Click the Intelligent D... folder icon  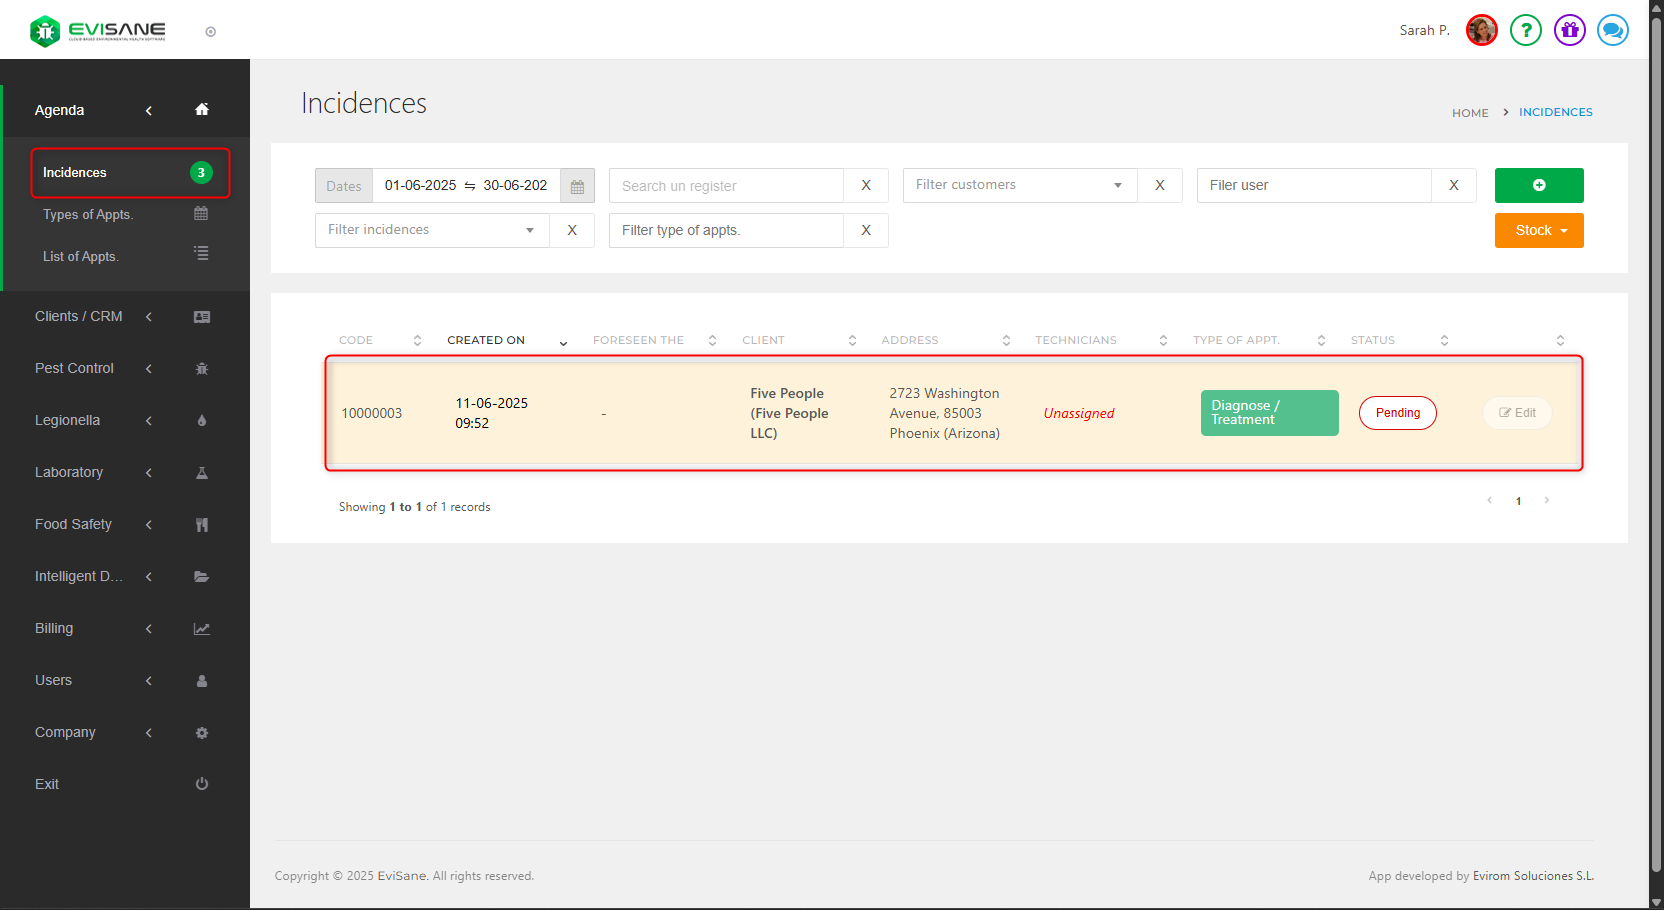(x=202, y=577)
